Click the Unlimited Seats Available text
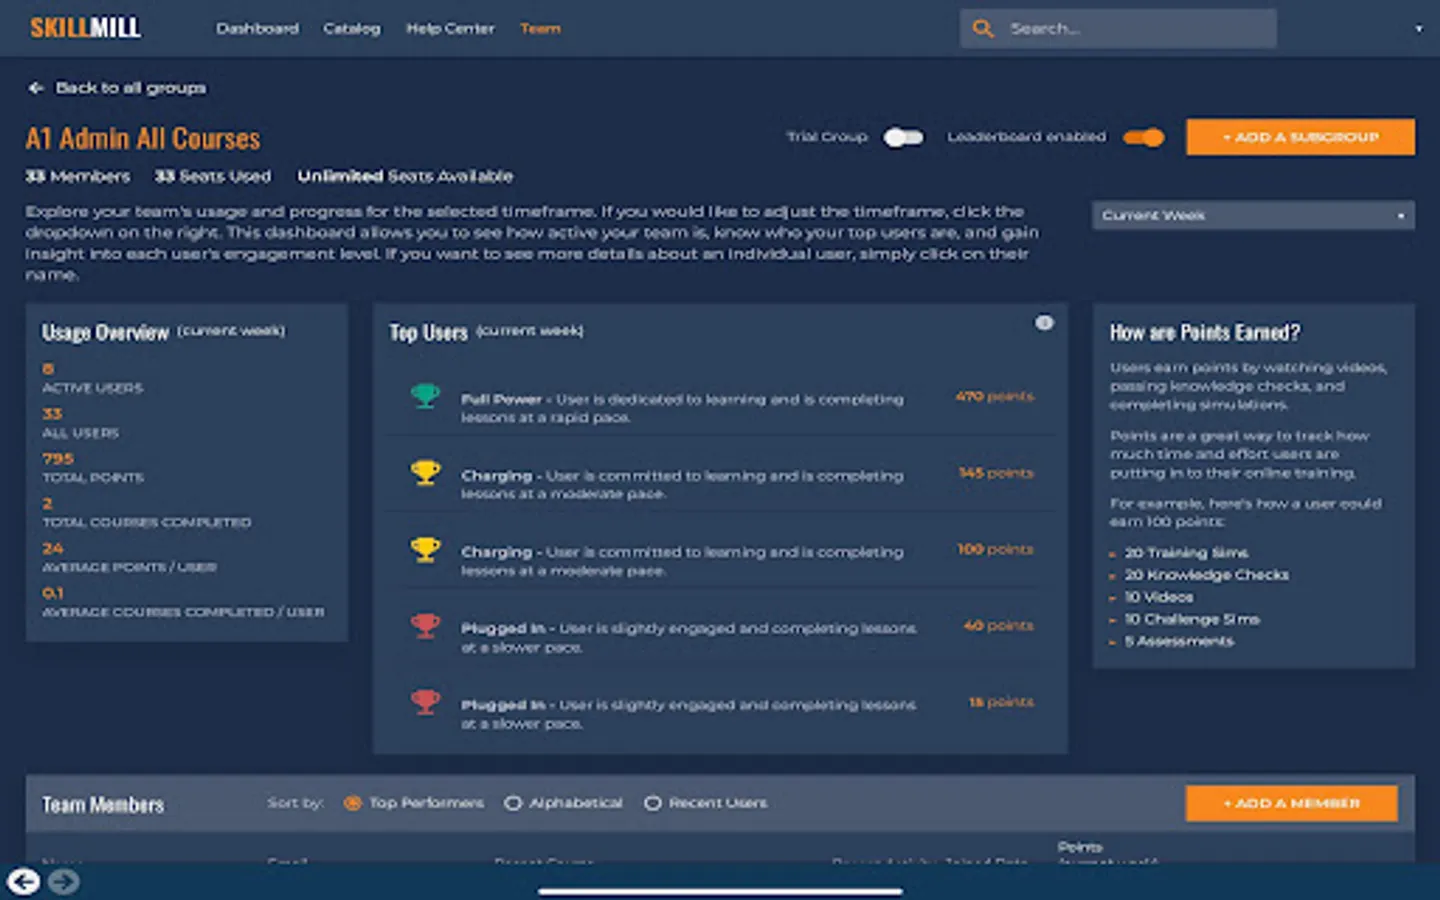The height and width of the screenshot is (900, 1440). coord(405,176)
